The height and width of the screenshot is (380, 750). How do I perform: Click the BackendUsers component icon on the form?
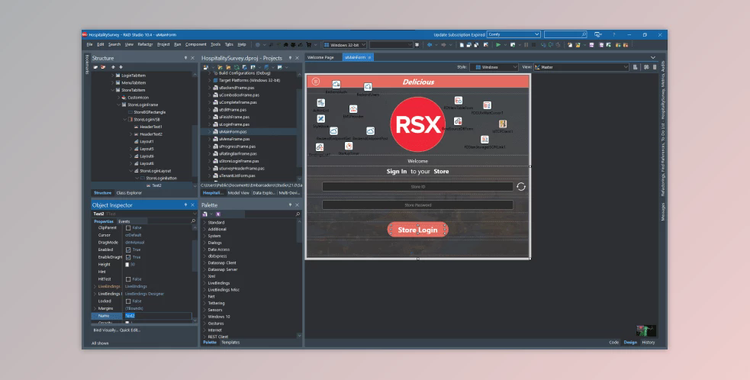(x=367, y=87)
